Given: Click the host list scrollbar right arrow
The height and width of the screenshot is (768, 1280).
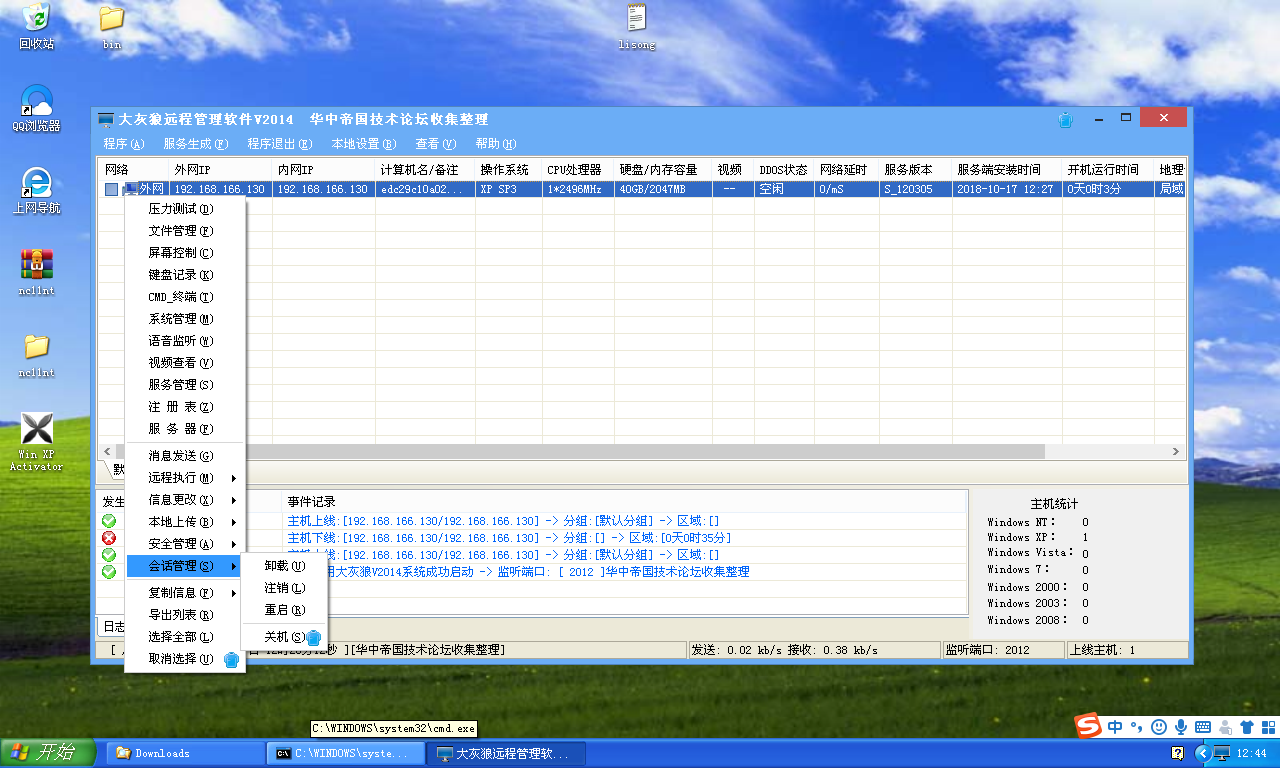Looking at the screenshot, I should (x=1176, y=452).
